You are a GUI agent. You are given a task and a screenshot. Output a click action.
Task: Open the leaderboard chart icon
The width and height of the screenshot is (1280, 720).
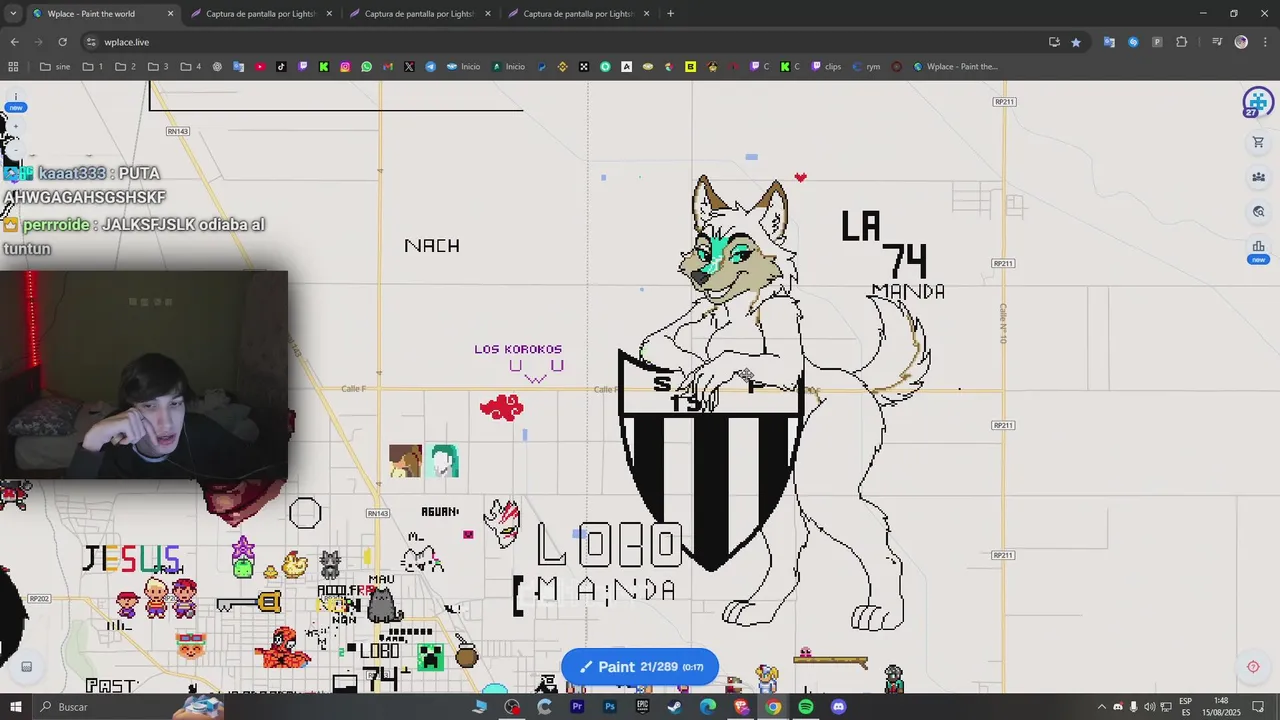(x=1258, y=246)
